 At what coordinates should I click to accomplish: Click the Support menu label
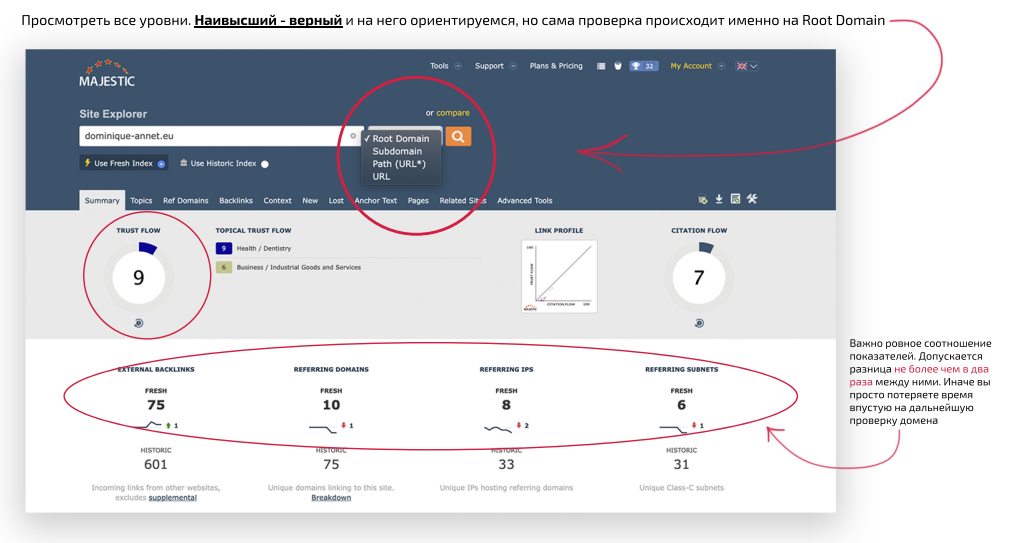coord(489,66)
